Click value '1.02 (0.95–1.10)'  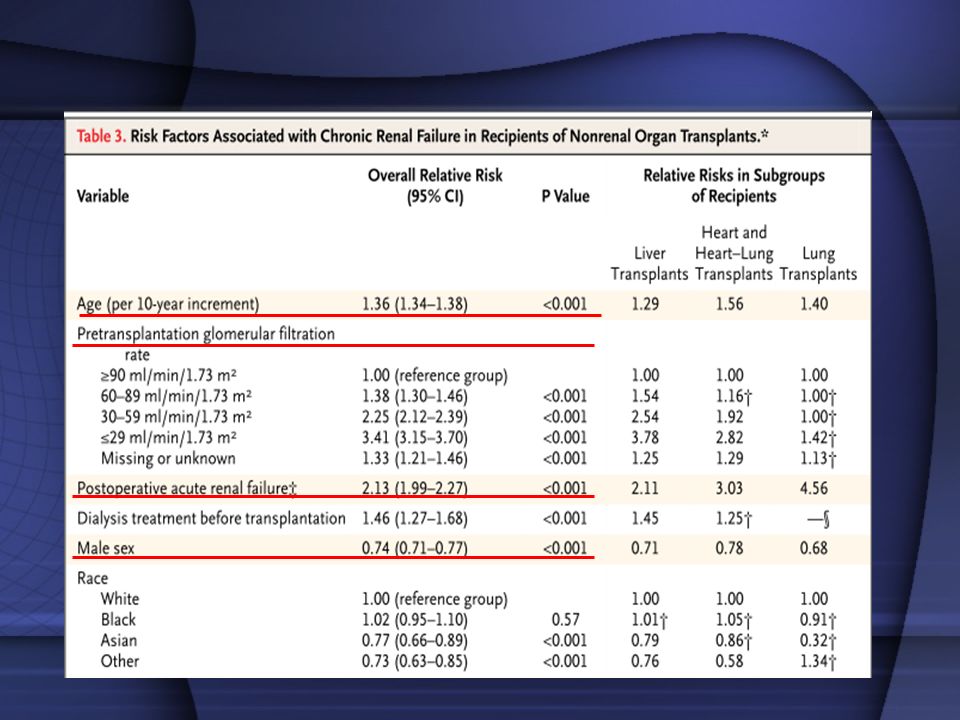[x=414, y=620]
